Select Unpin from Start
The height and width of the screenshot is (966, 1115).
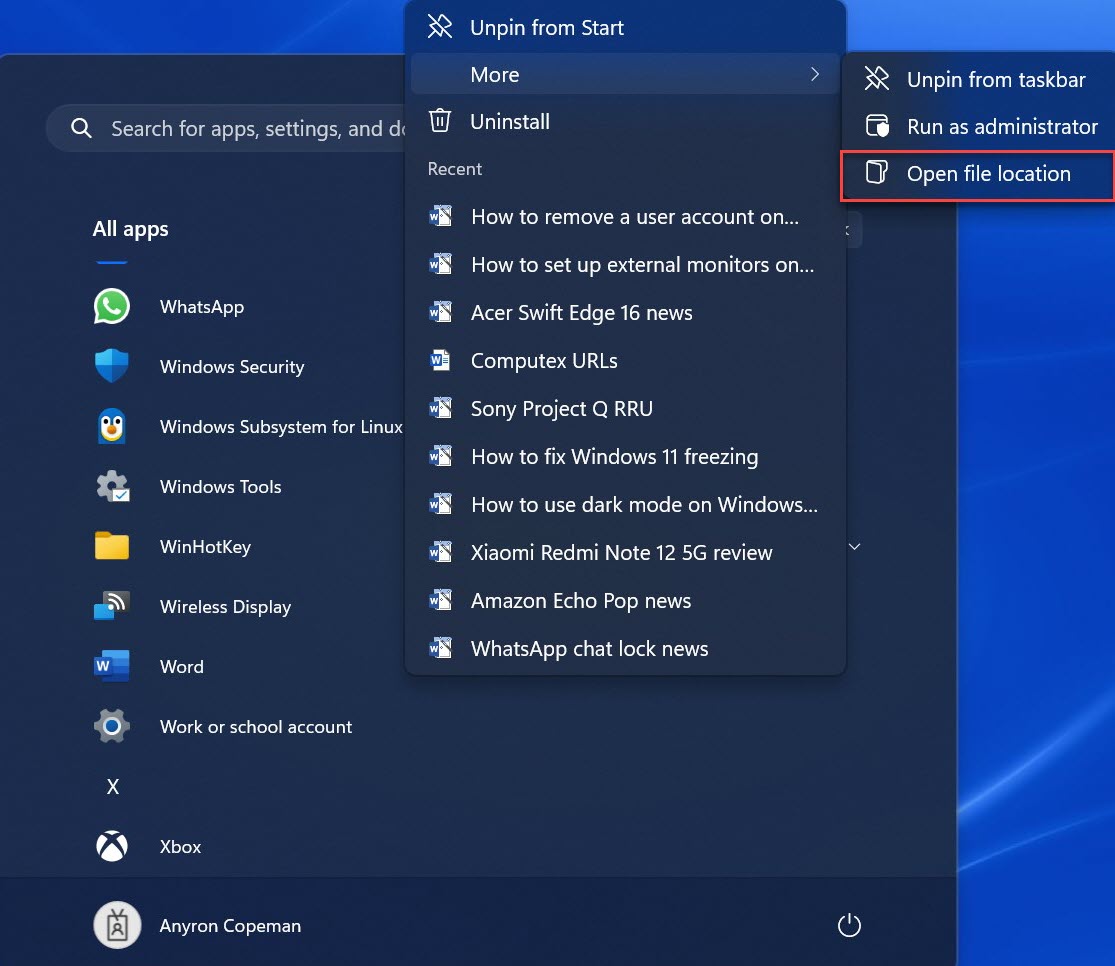625,27
